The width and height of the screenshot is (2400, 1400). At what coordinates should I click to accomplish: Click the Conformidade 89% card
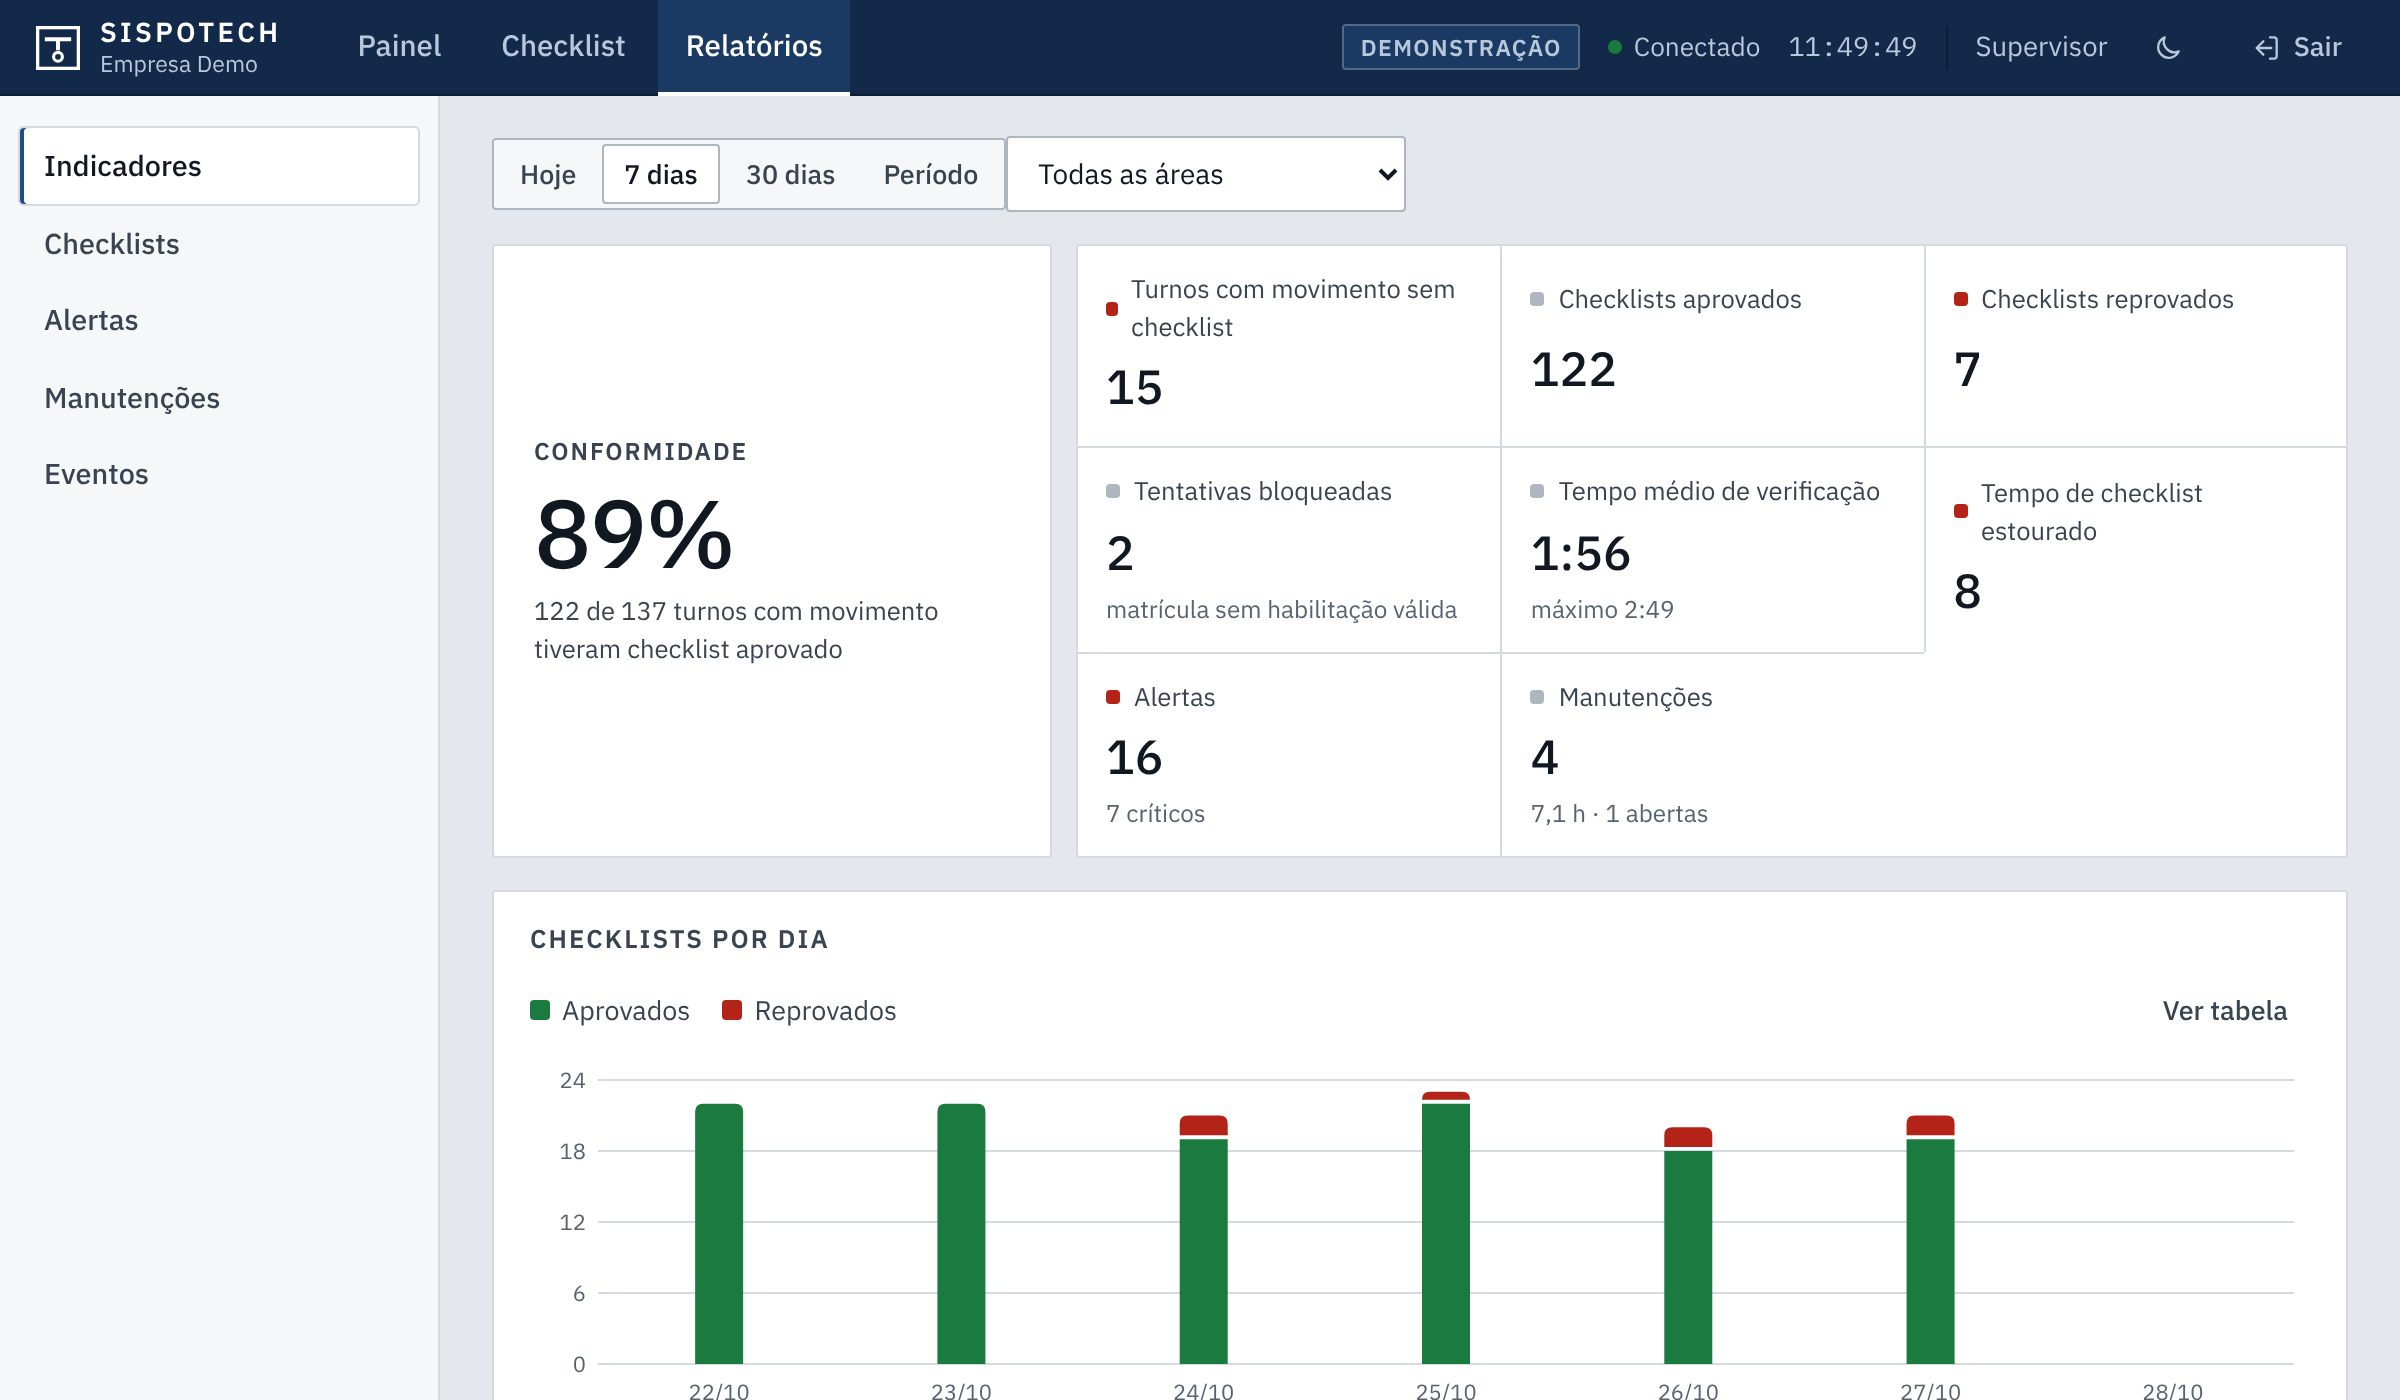pos(772,551)
